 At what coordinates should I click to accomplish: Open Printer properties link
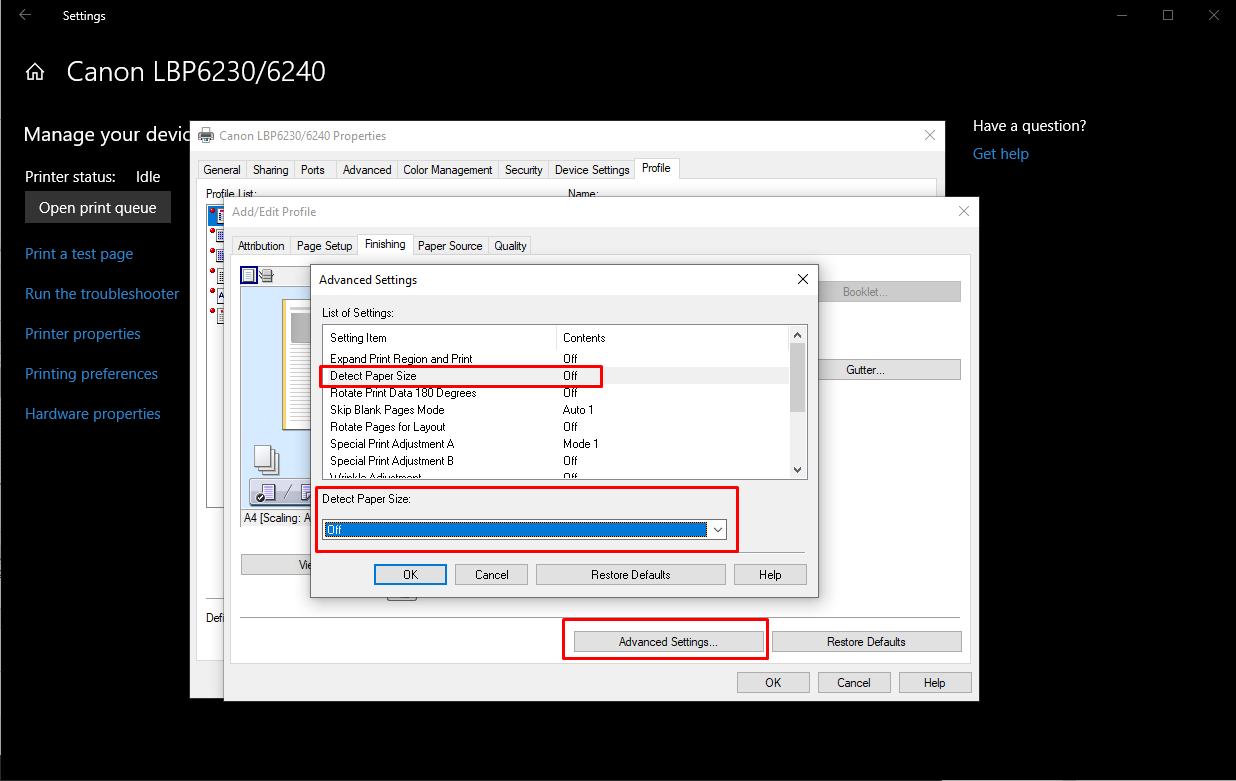pyautogui.click(x=83, y=334)
